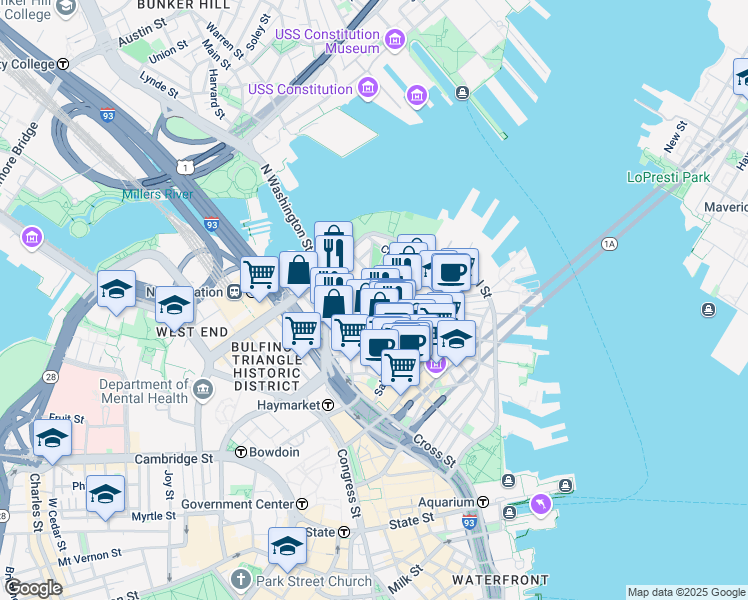Click the shopping cart marker above Bulfinch Triangle label

(x=301, y=330)
